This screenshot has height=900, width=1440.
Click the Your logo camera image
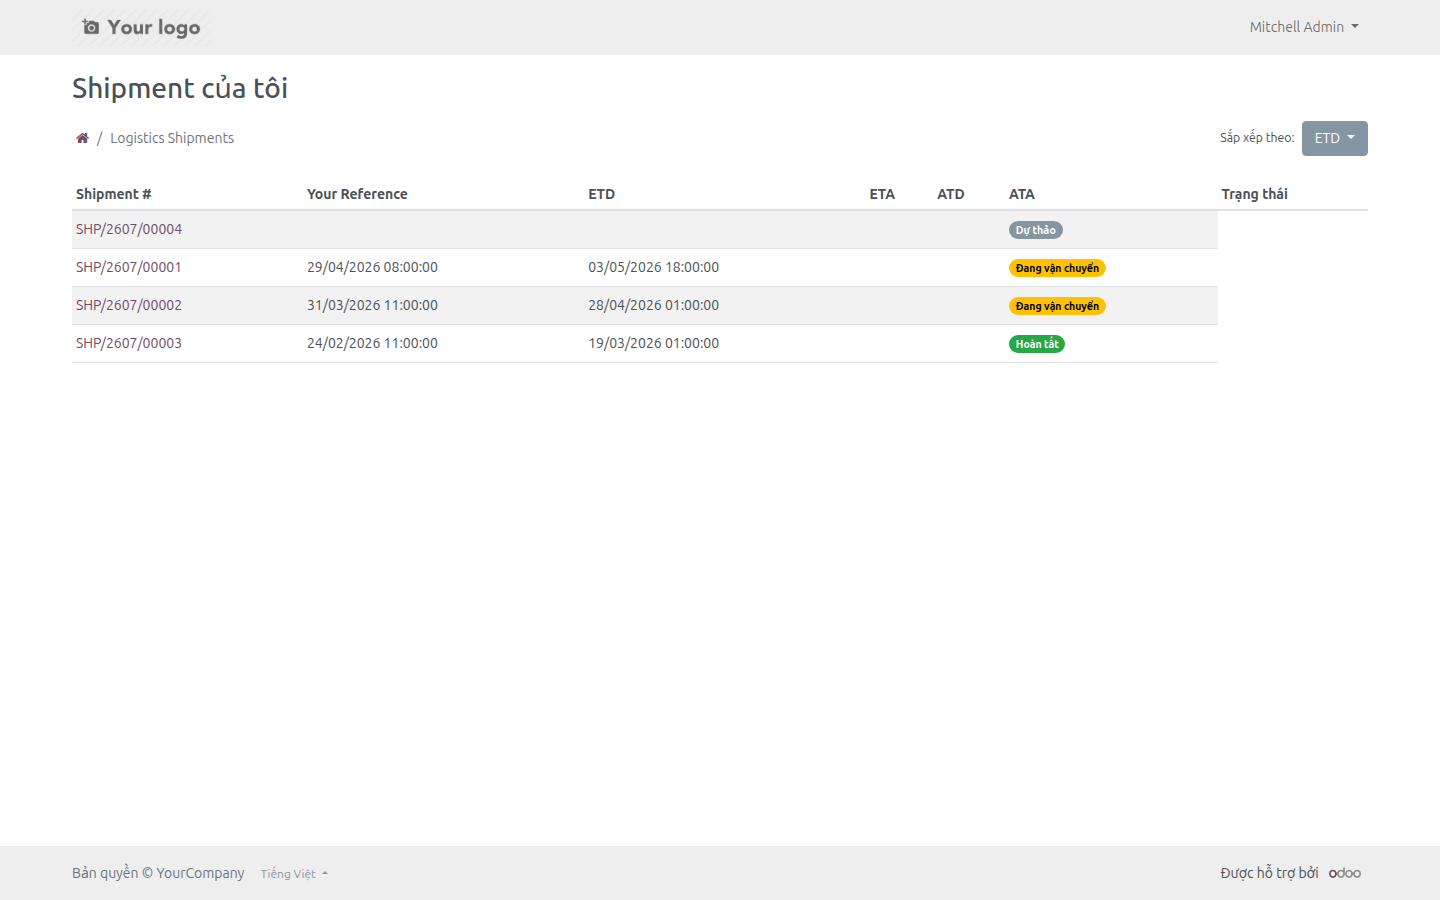[141, 27]
